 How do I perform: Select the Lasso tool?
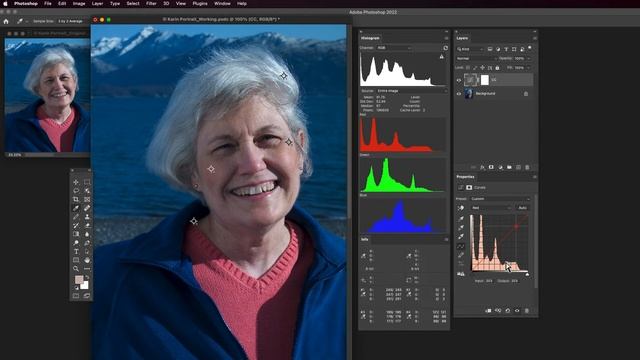(x=76, y=191)
